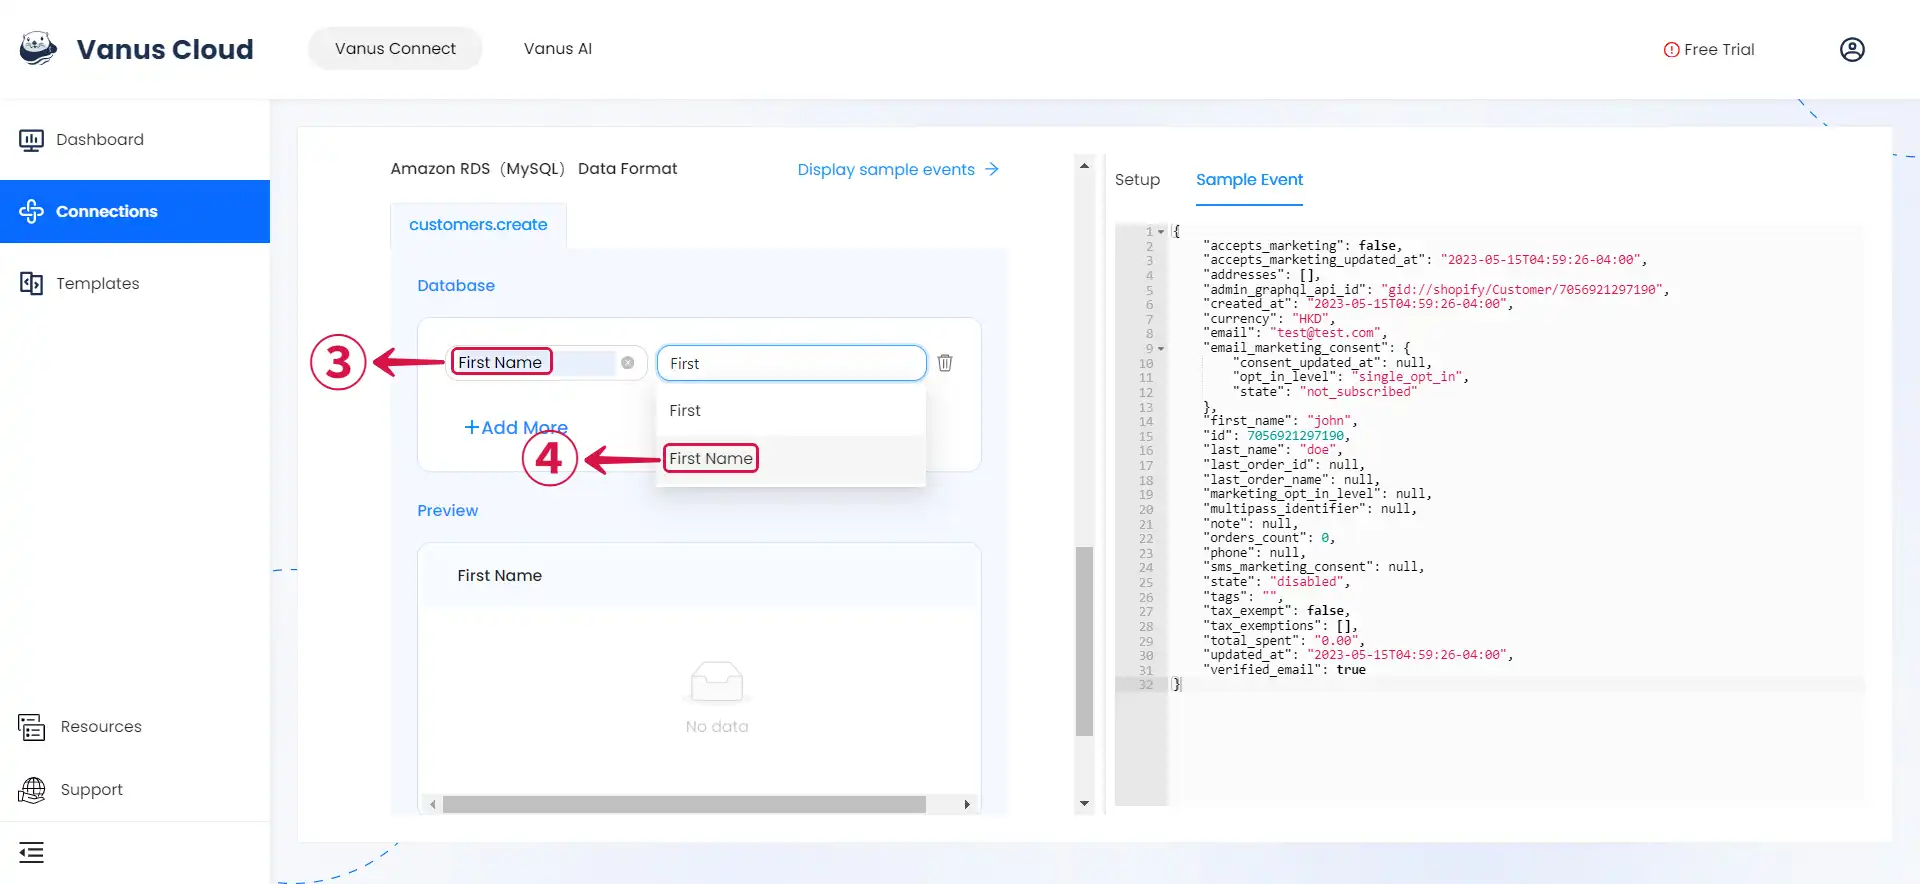Image resolution: width=1920 pixels, height=884 pixels.
Task: Open the Setup tab
Action: (x=1137, y=180)
